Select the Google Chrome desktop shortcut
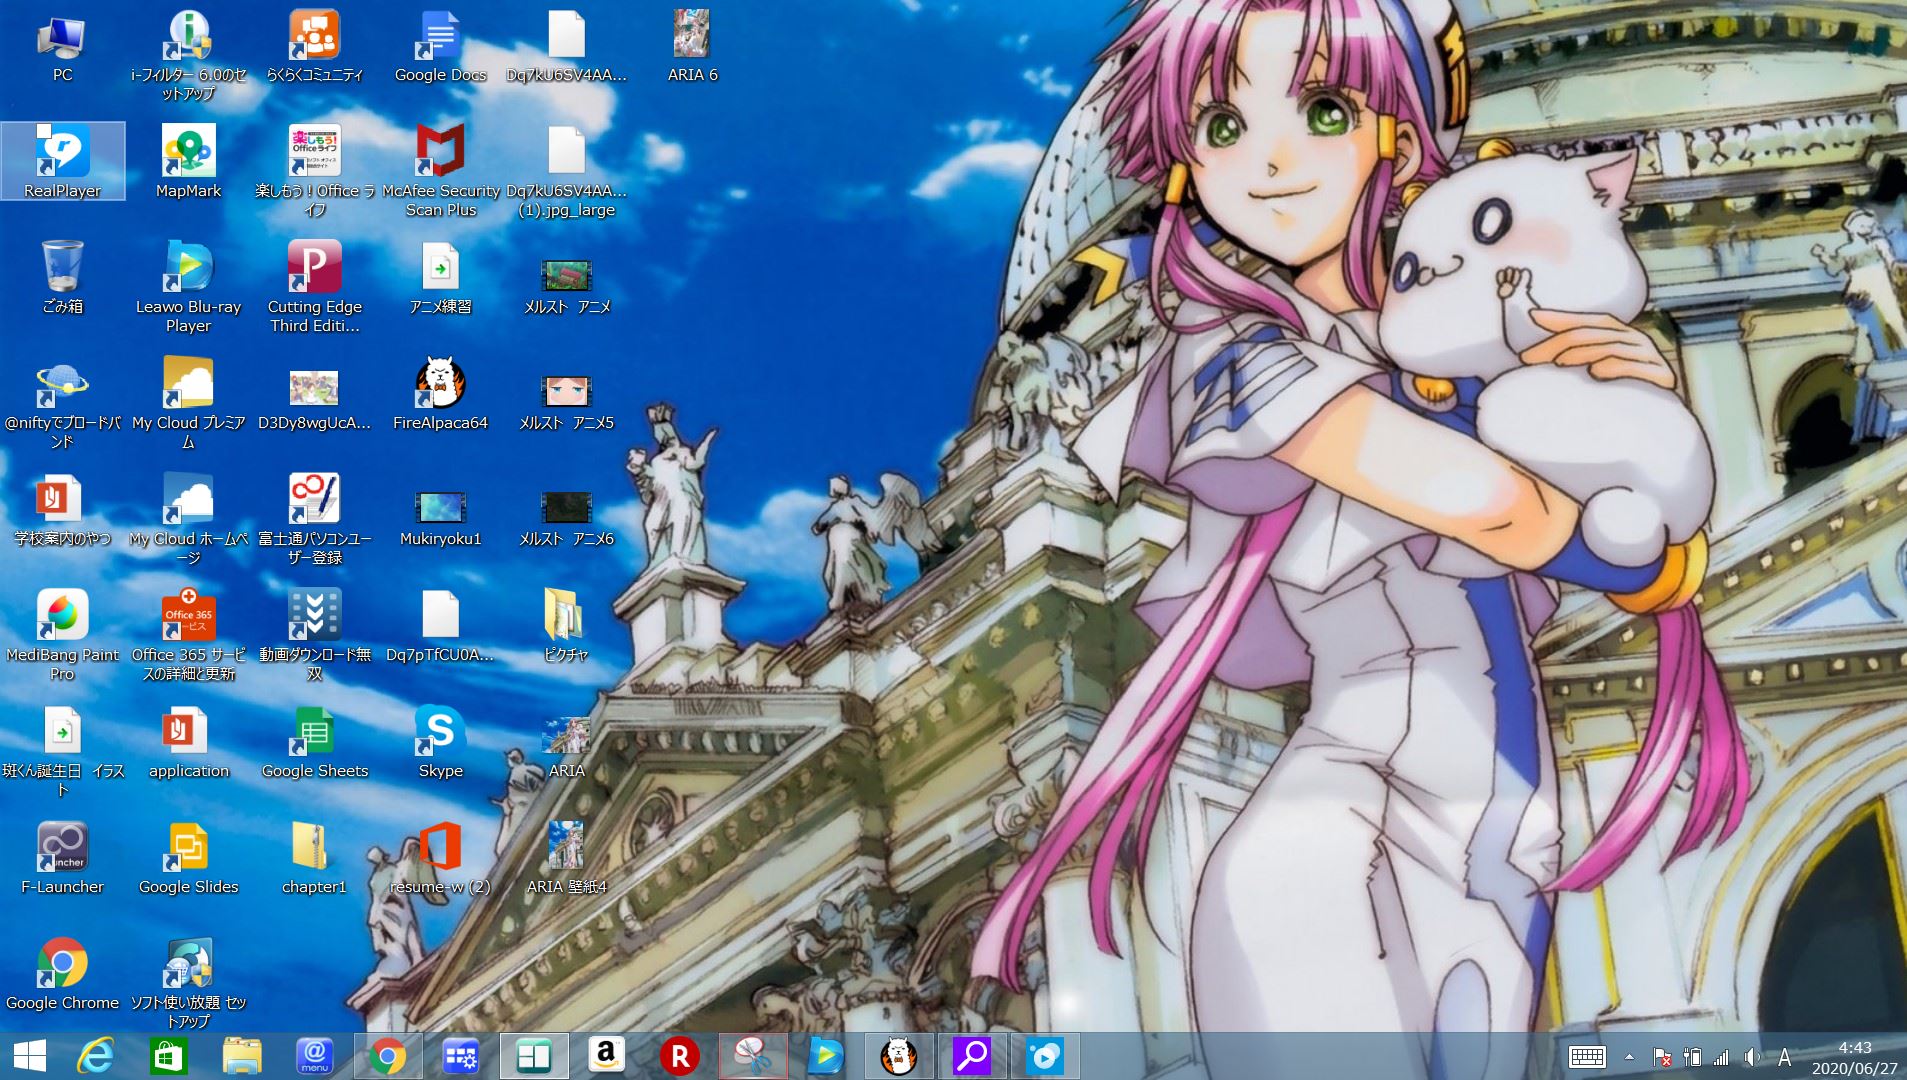The image size is (1907, 1080). (x=62, y=973)
